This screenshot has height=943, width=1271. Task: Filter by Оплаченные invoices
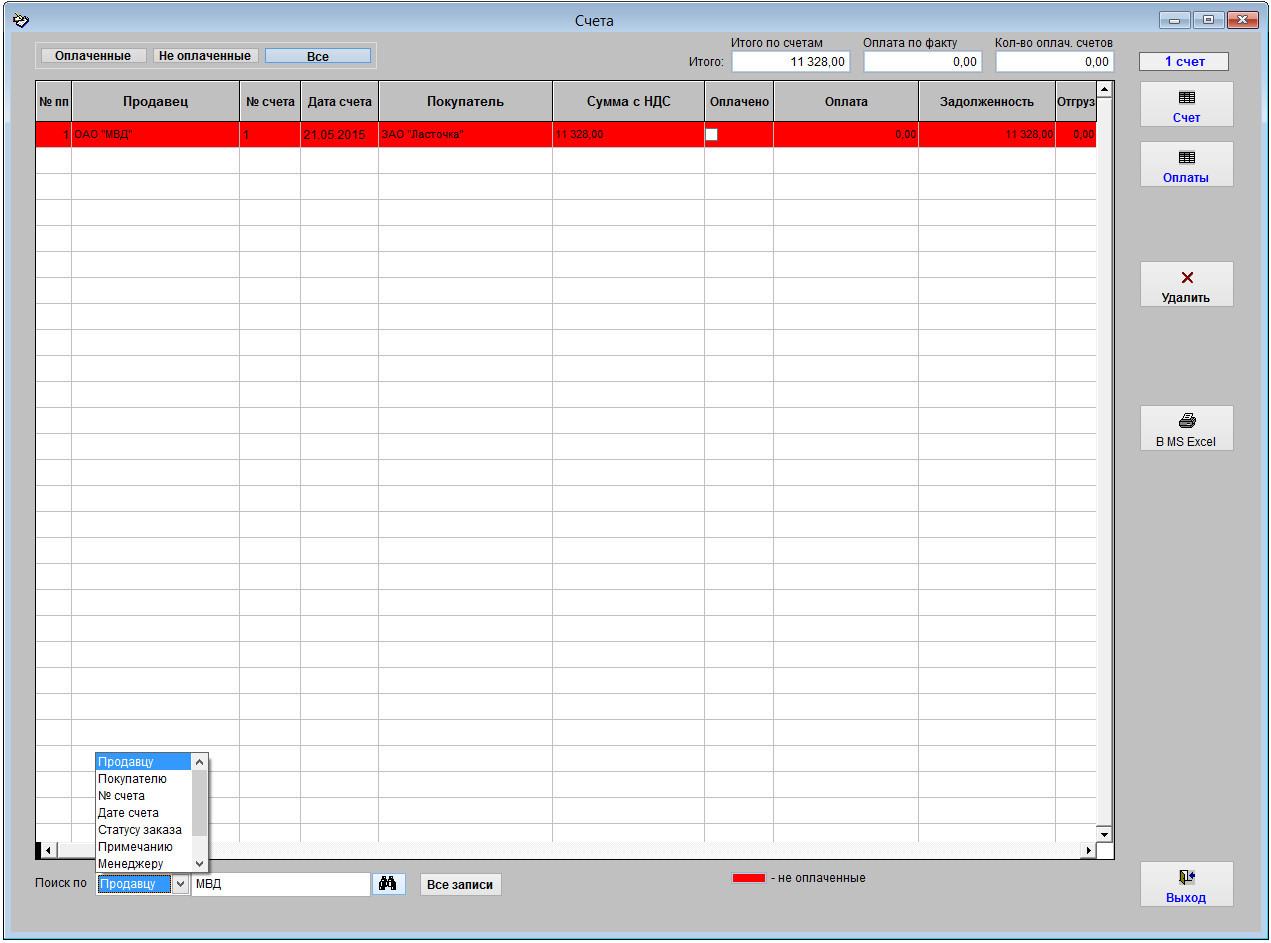tap(93, 56)
